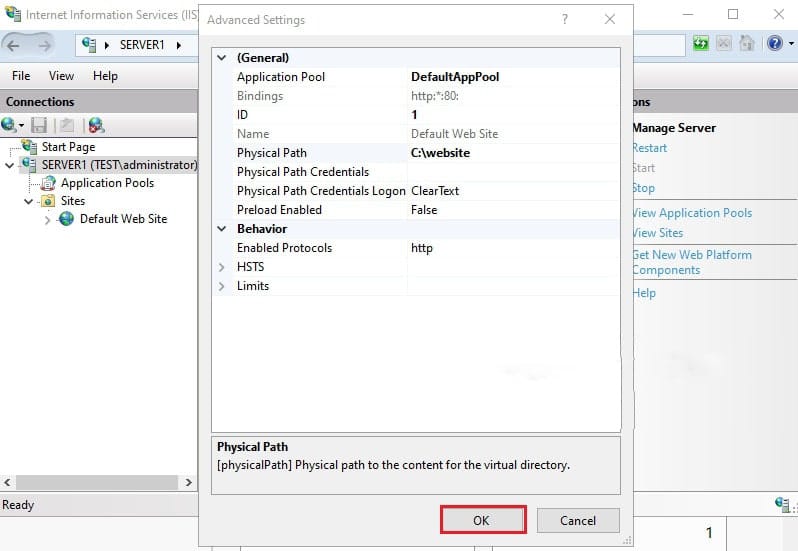The image size is (798, 551).
Task: Open the Help menu
Action: (x=105, y=76)
